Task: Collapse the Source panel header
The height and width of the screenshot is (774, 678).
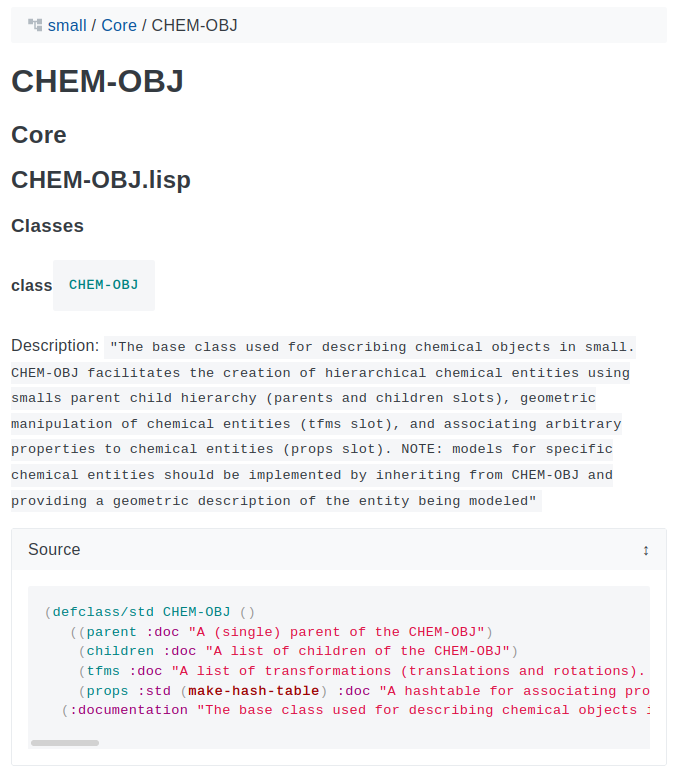Action: (339, 549)
